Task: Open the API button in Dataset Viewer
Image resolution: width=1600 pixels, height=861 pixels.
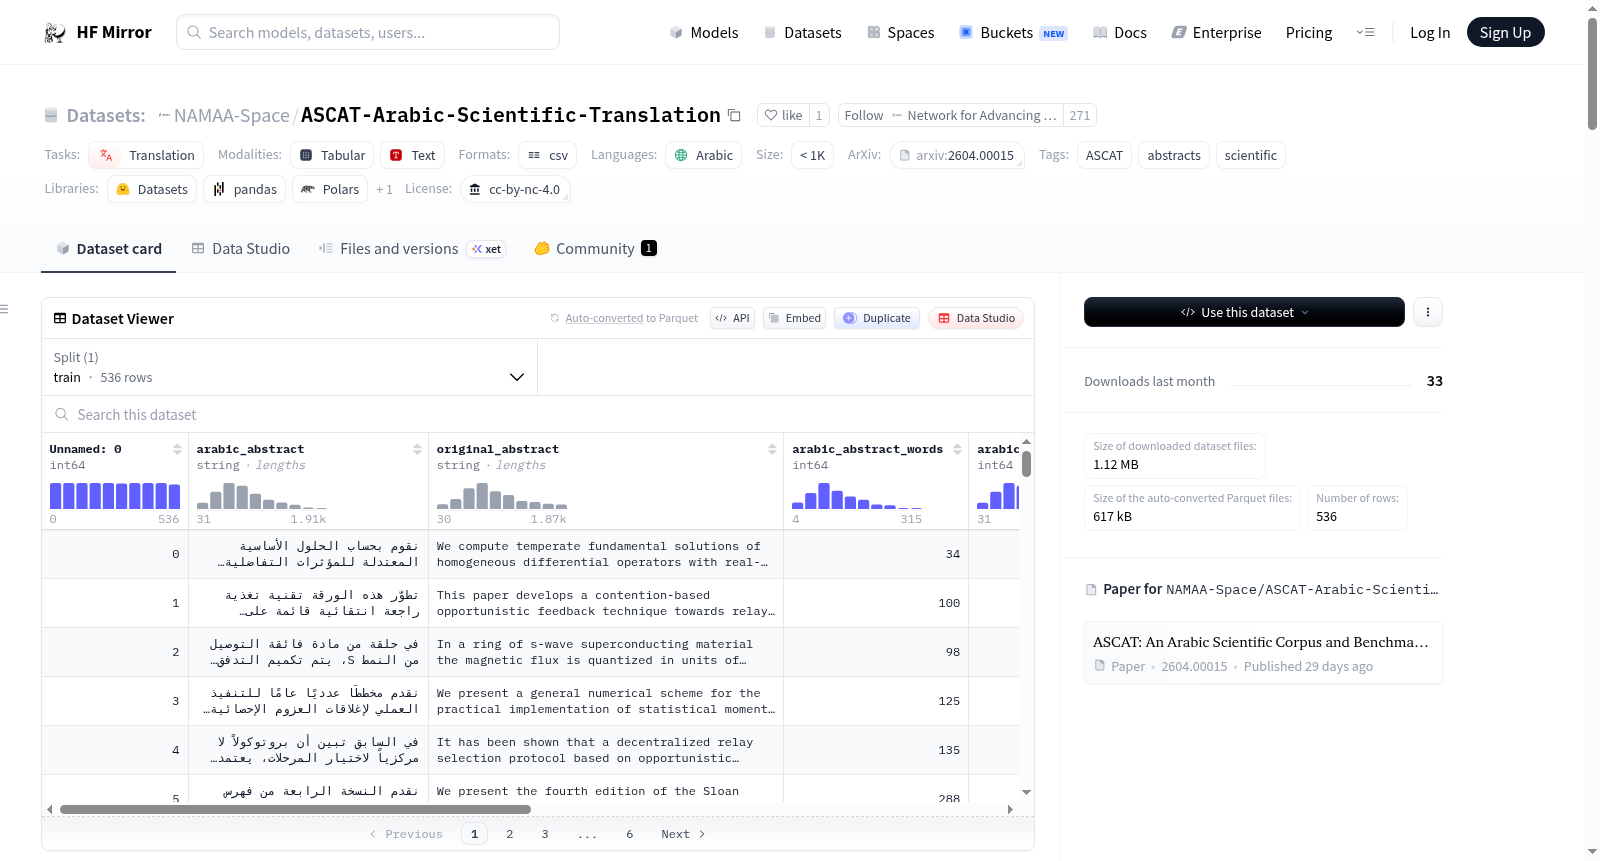Action: (732, 318)
